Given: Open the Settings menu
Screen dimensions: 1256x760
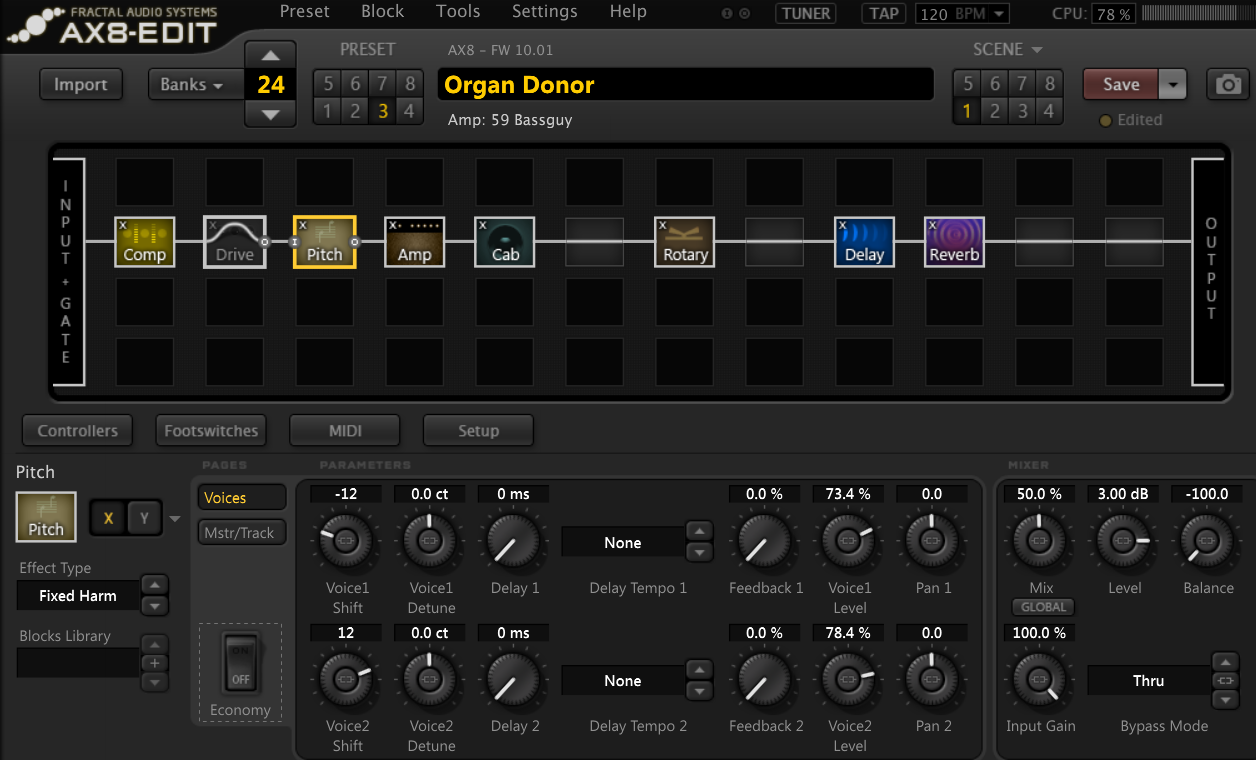Looking at the screenshot, I should (x=545, y=12).
